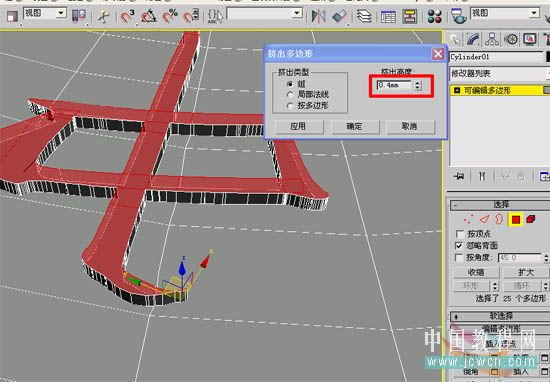Screen dimensions: 550x382
Task: Expand the 可编辑多边形 stack entry plus box
Action: 457,91
